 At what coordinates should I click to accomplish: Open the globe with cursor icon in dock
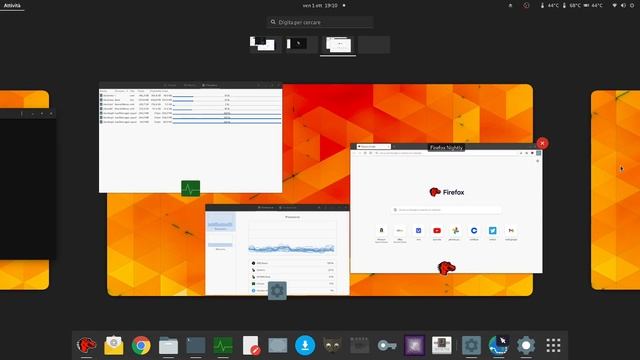coord(498,345)
